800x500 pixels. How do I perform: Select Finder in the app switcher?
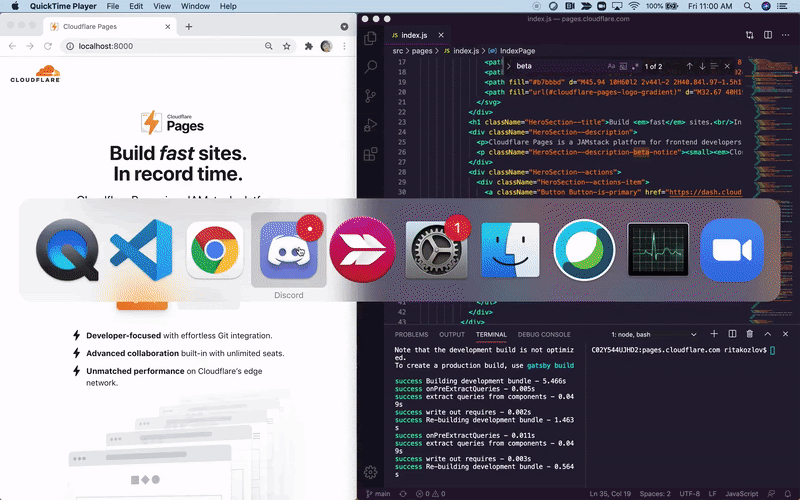[510, 250]
